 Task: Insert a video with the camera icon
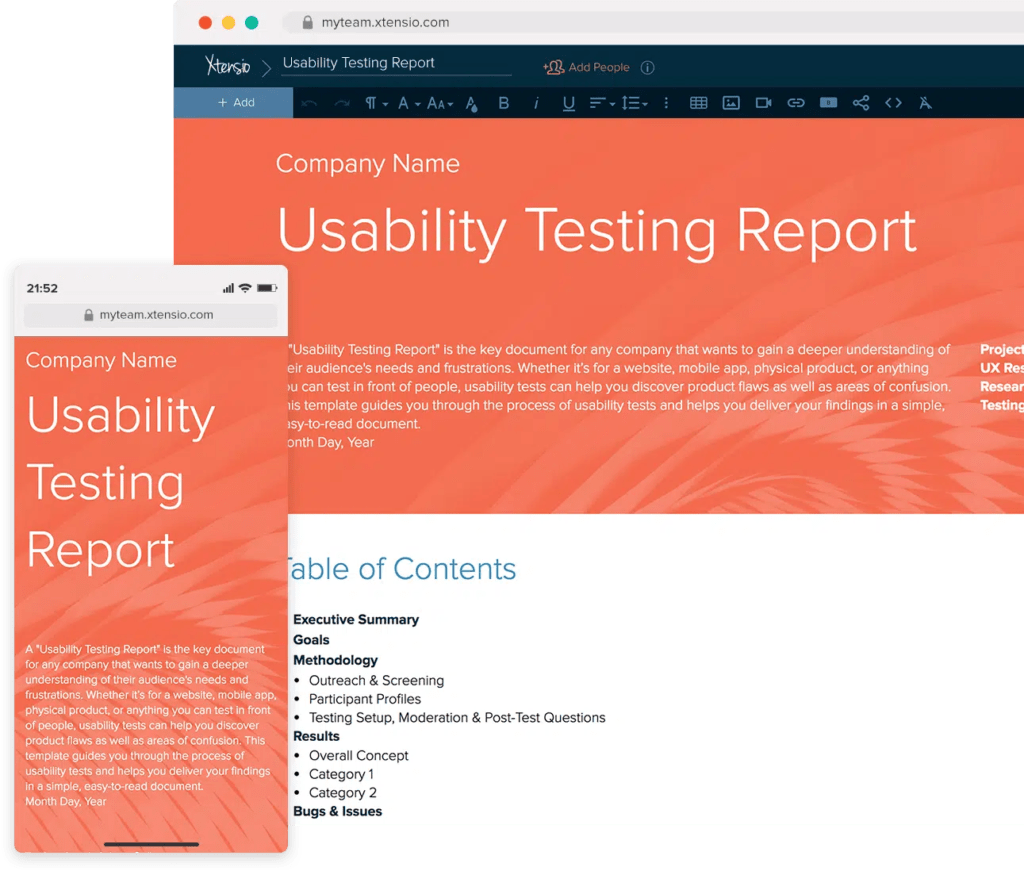pos(764,103)
